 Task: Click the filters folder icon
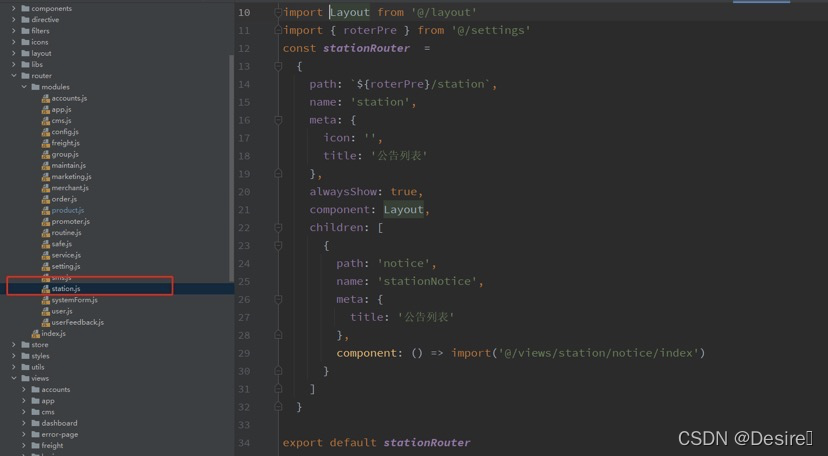tap(25, 31)
